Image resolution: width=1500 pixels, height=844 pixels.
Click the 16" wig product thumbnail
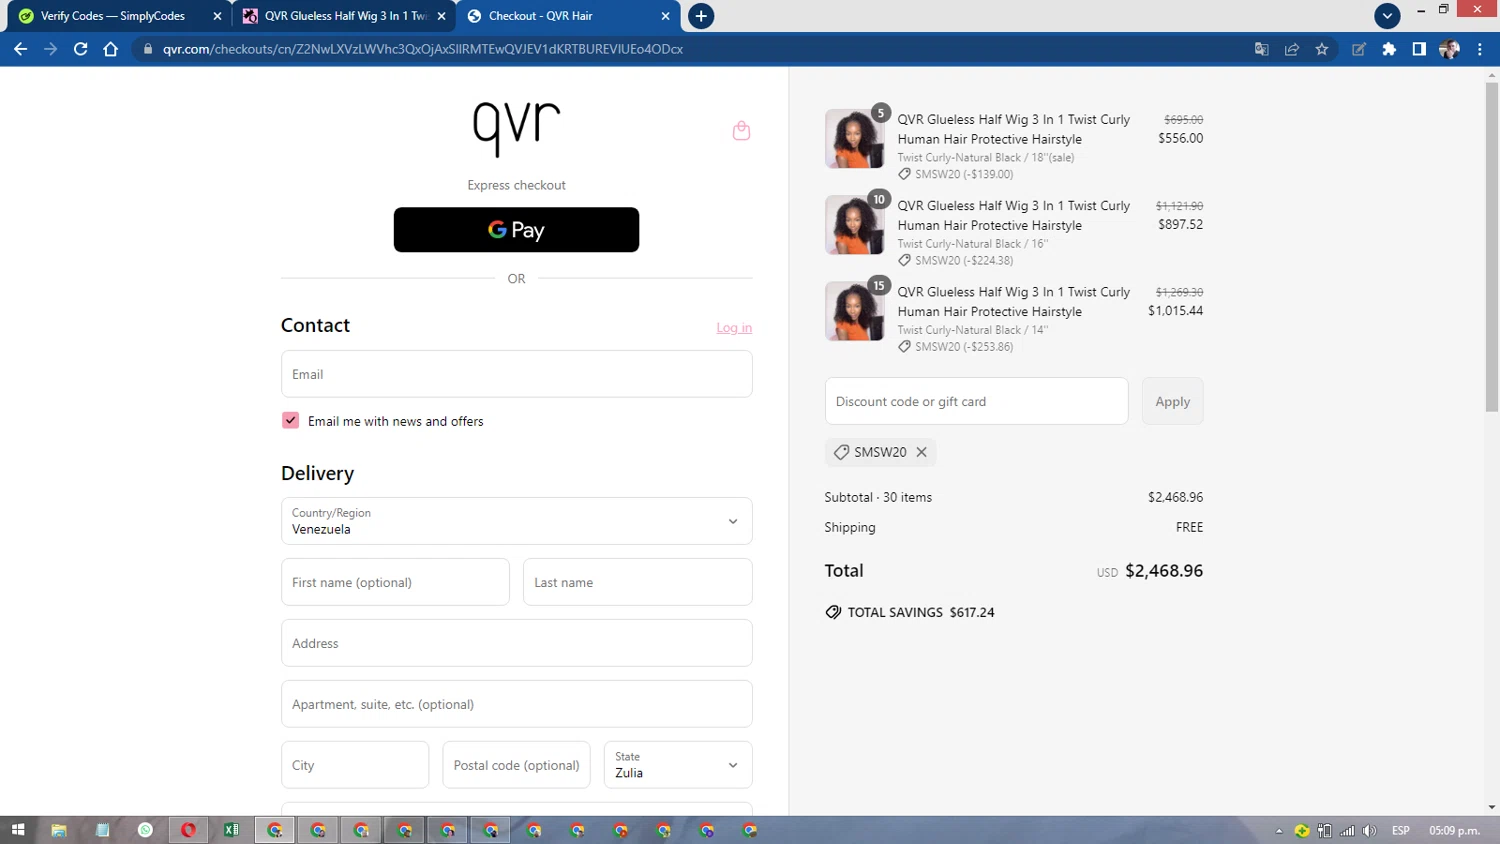pos(854,225)
